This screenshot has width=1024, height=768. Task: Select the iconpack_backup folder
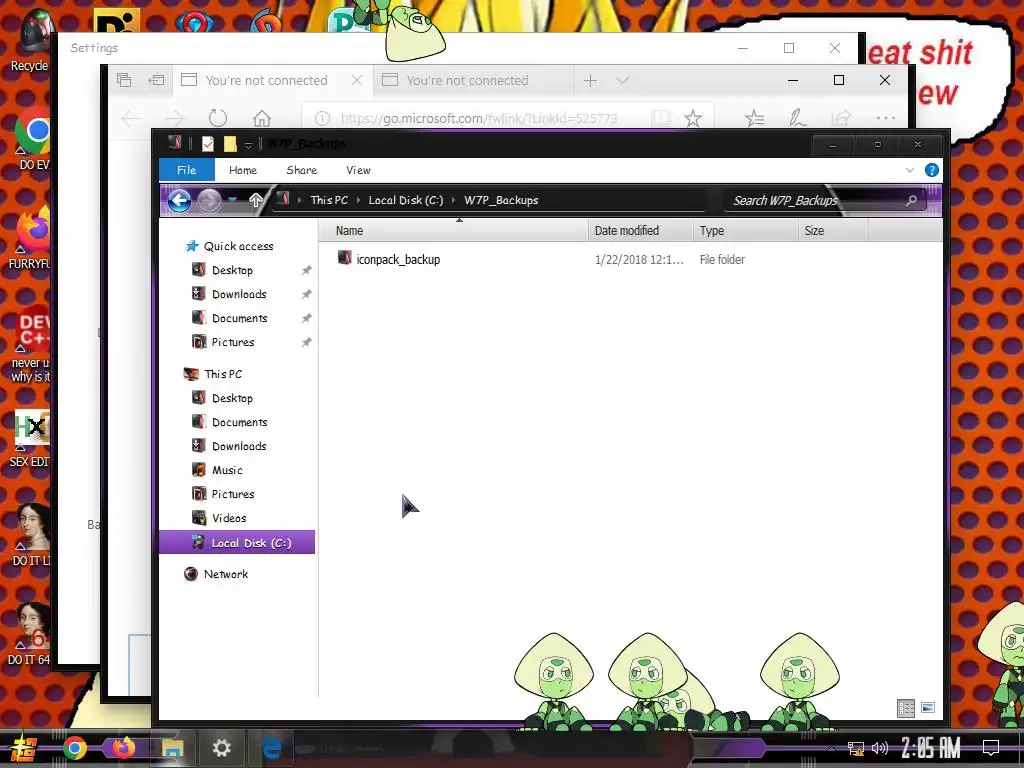tap(398, 259)
